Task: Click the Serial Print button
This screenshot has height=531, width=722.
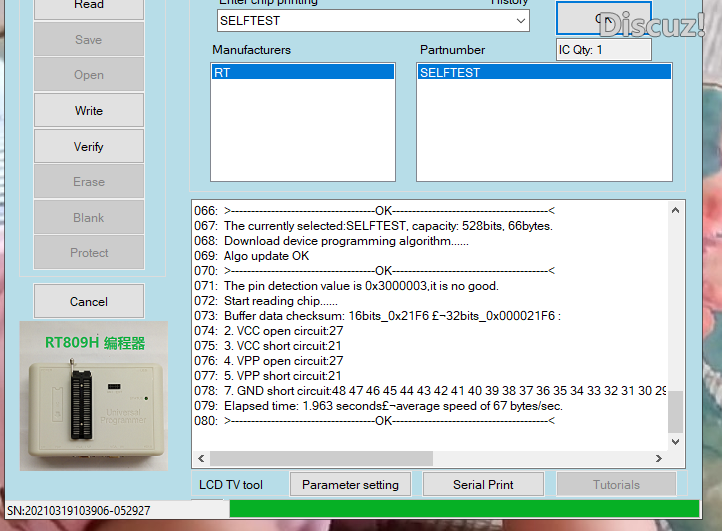Action: [483, 484]
